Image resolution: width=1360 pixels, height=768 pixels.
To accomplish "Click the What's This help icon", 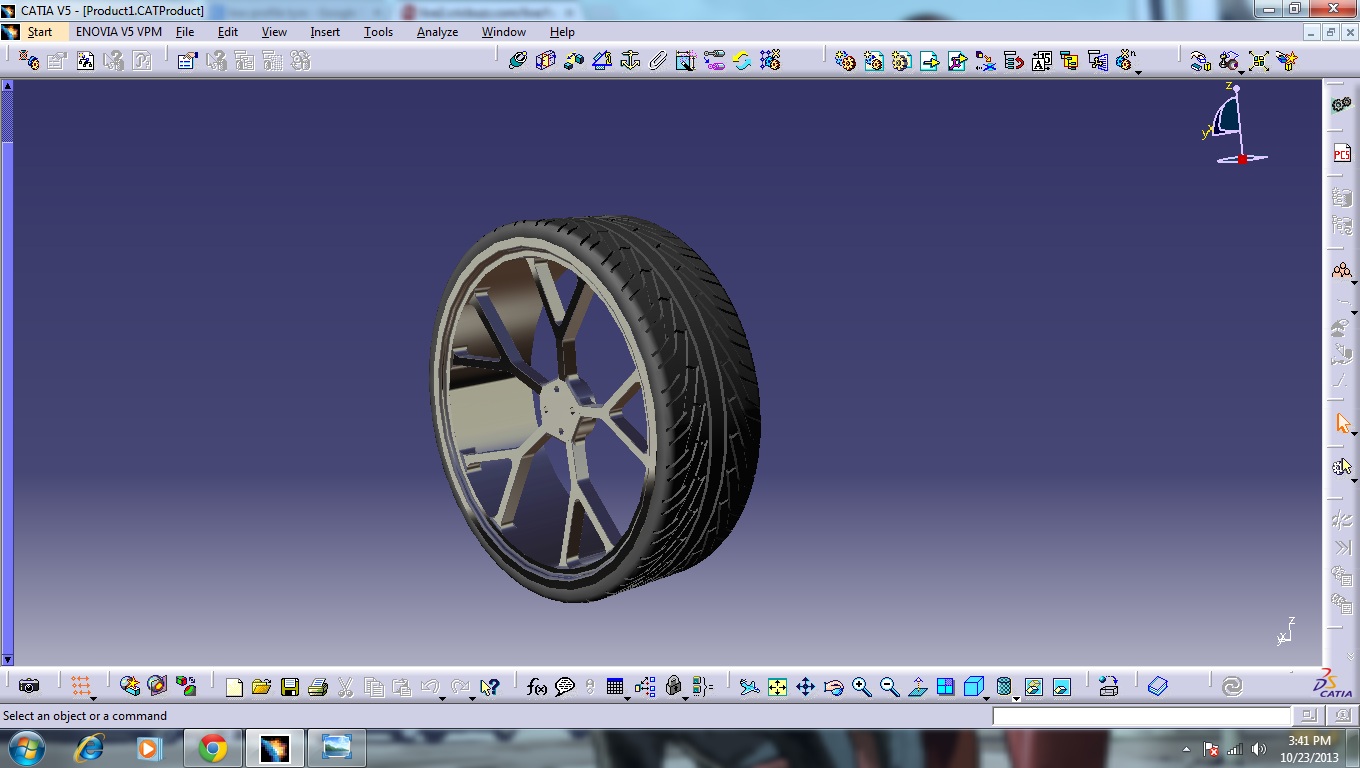I will pyautogui.click(x=489, y=687).
